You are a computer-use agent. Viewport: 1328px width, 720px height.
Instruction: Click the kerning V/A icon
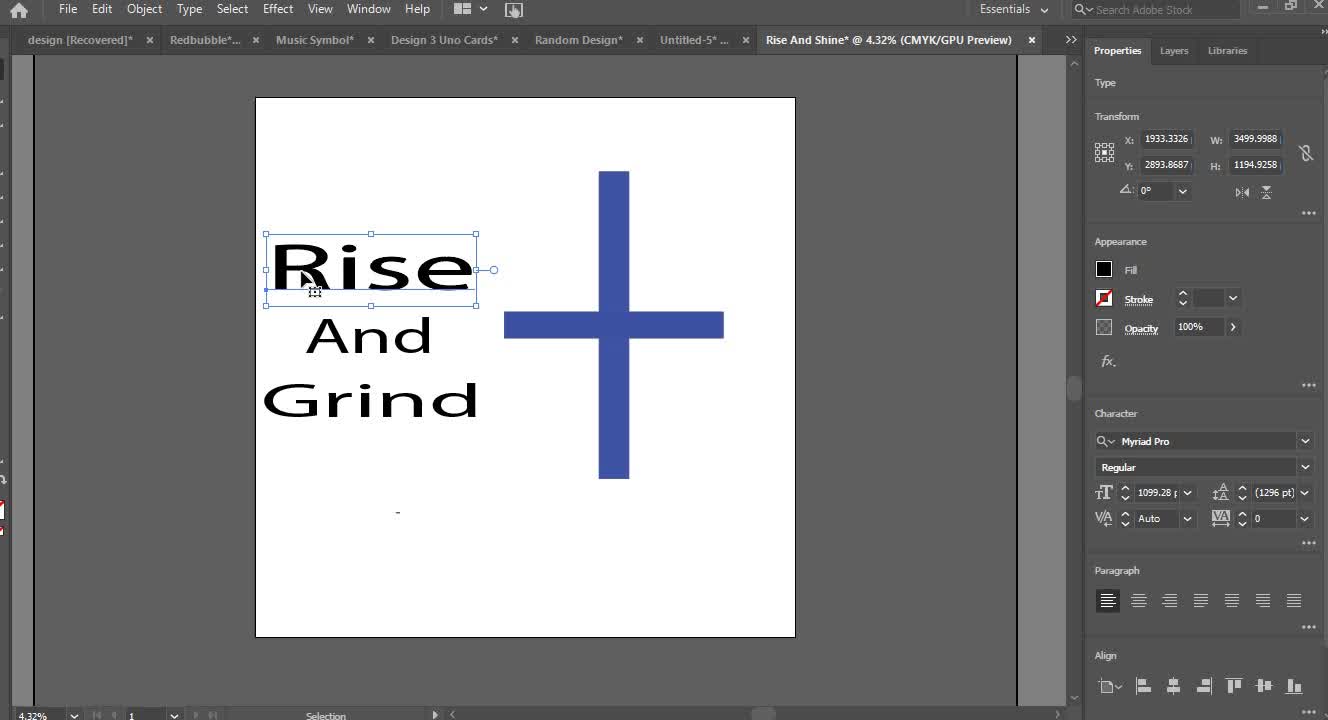(1104, 518)
